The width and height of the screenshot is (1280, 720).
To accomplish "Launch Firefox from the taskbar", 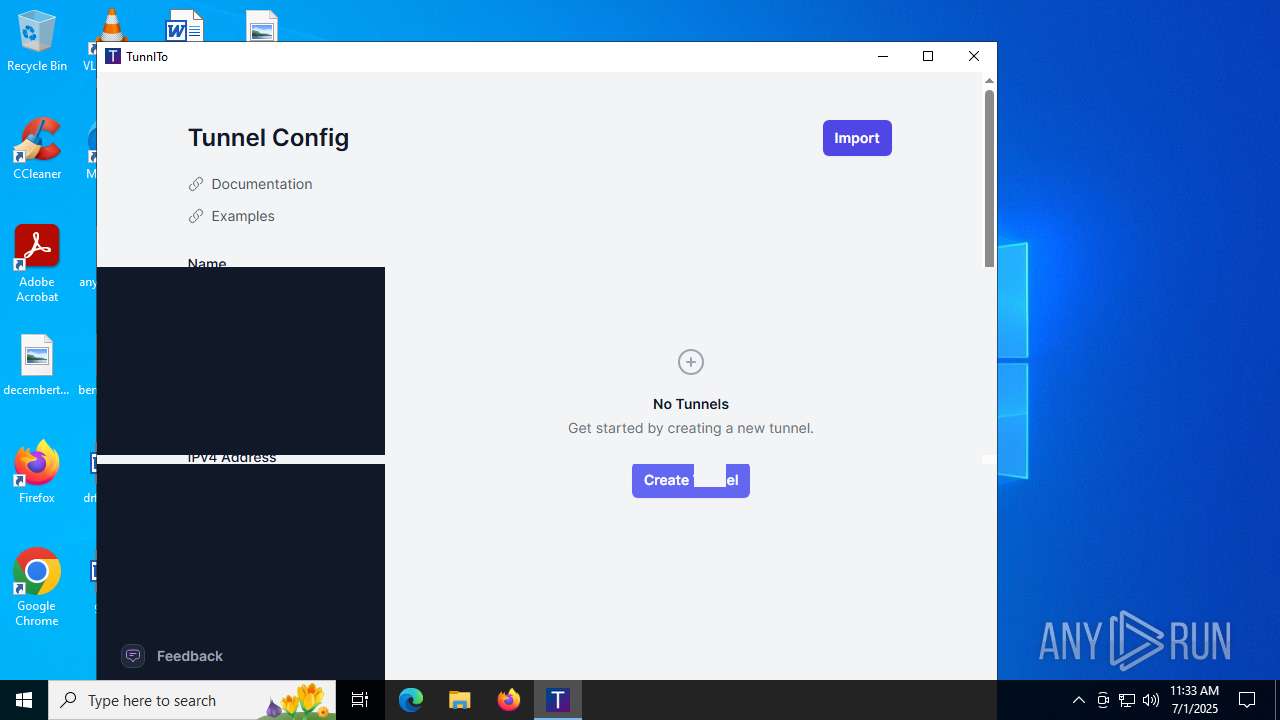I will (x=509, y=700).
